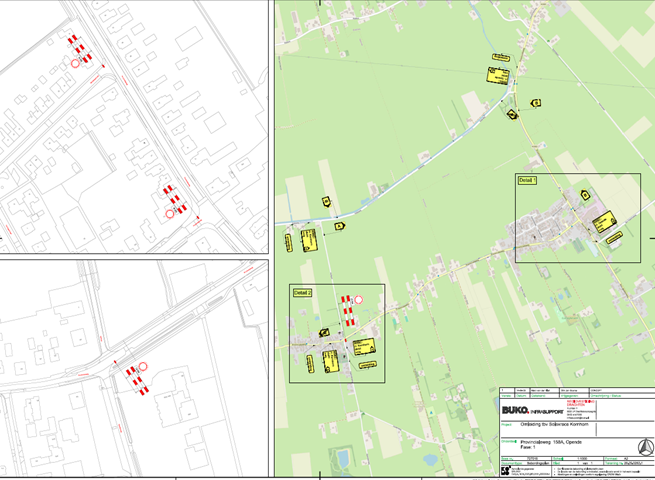This screenshot has height=480, width=655.
Task: Click the project title 'Omleiding tbv Solarwave Kornhorn'
Action: 555,427
